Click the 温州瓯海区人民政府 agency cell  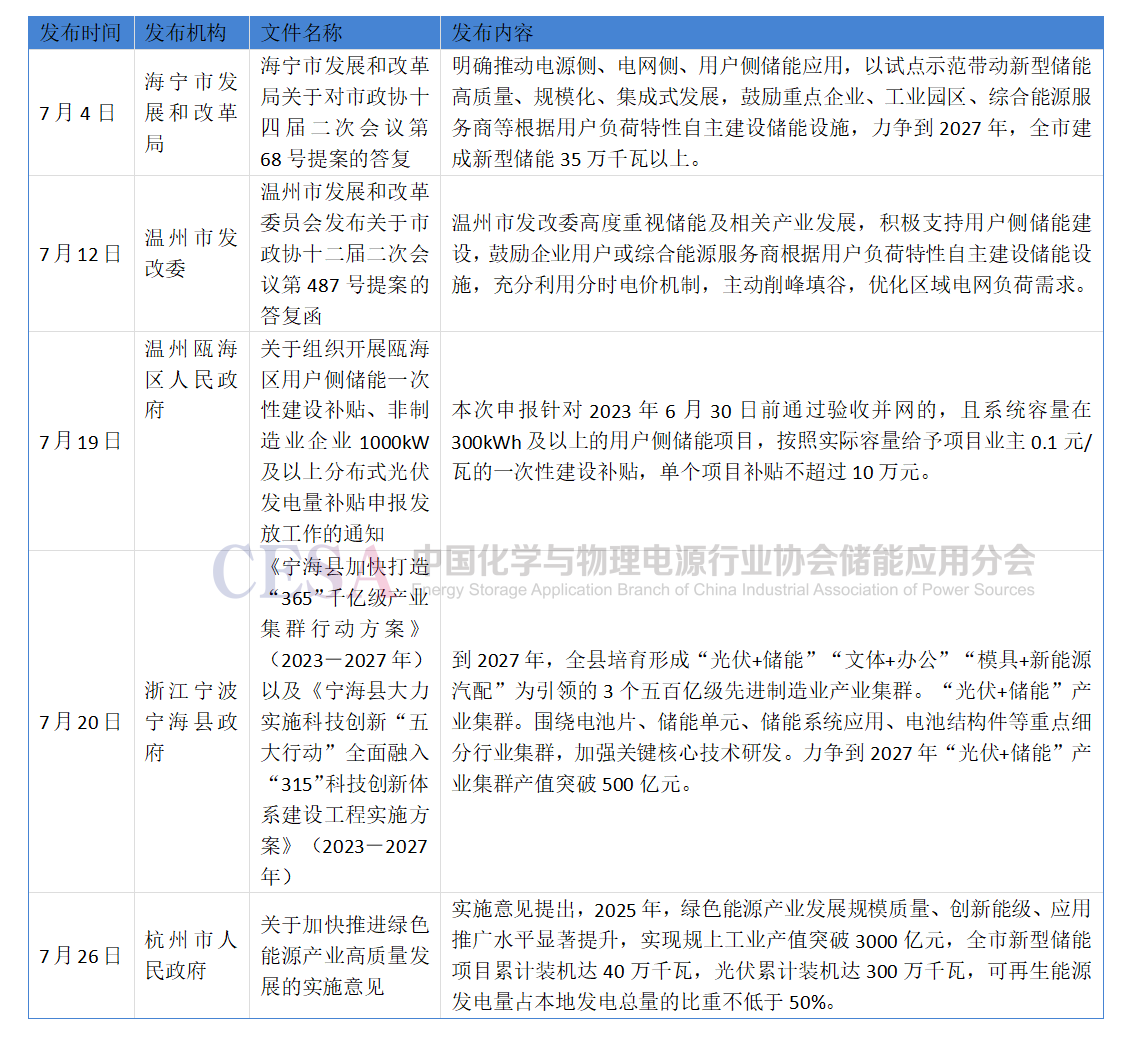pyautogui.click(x=190, y=380)
